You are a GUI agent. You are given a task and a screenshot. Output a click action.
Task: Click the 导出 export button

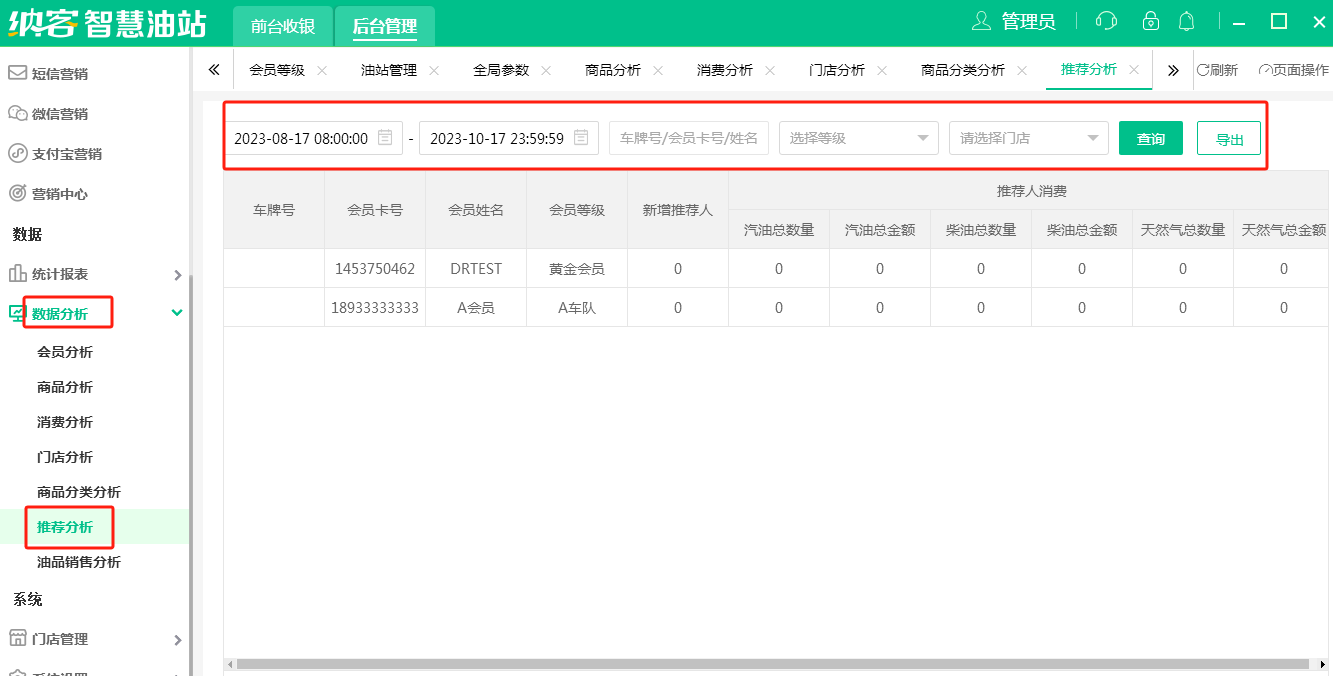point(1229,139)
